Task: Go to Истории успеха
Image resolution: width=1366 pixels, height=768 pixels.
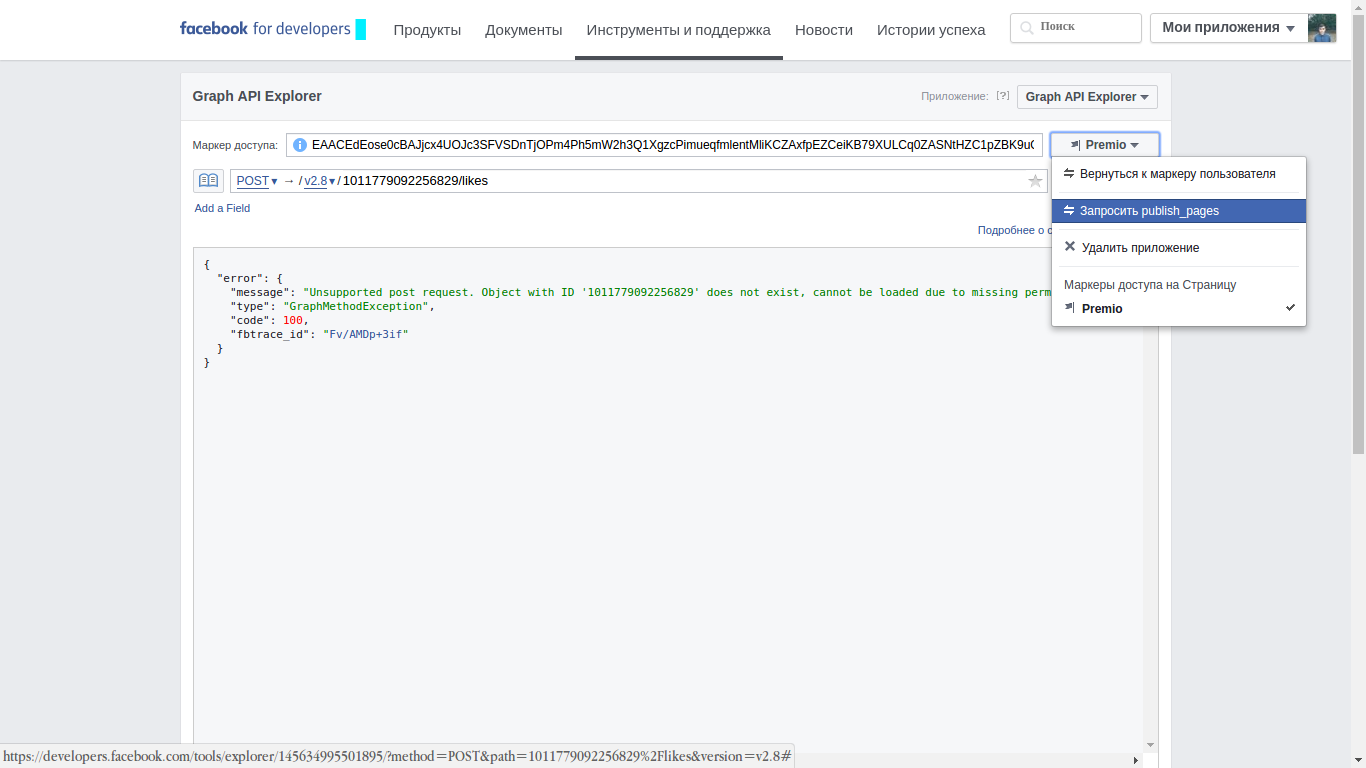Action: [x=931, y=30]
